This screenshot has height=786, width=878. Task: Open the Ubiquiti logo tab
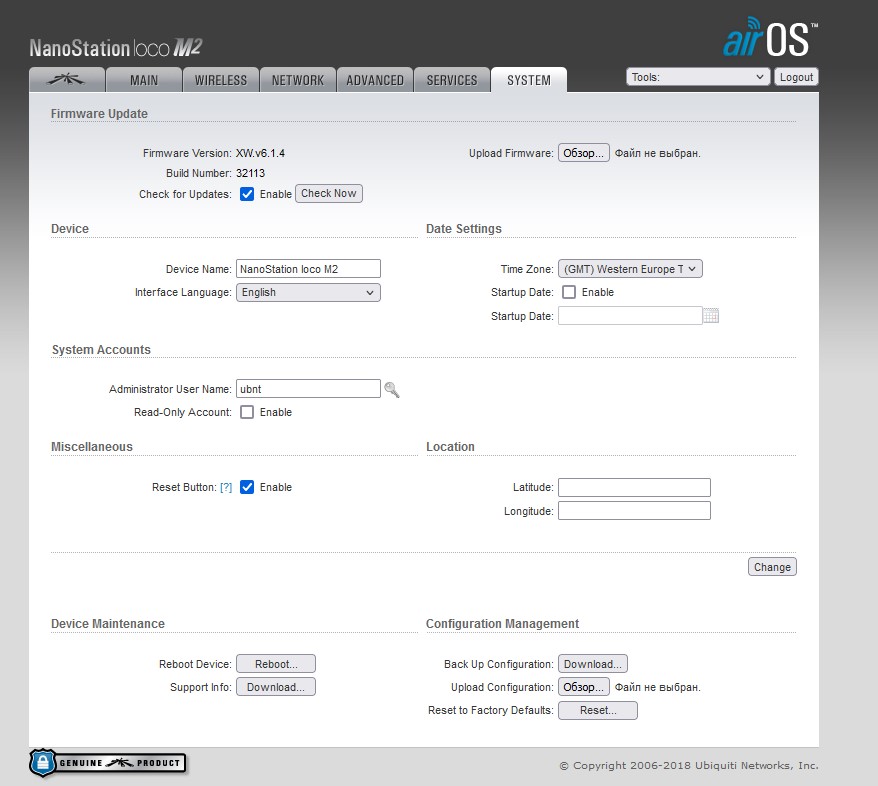(x=67, y=79)
